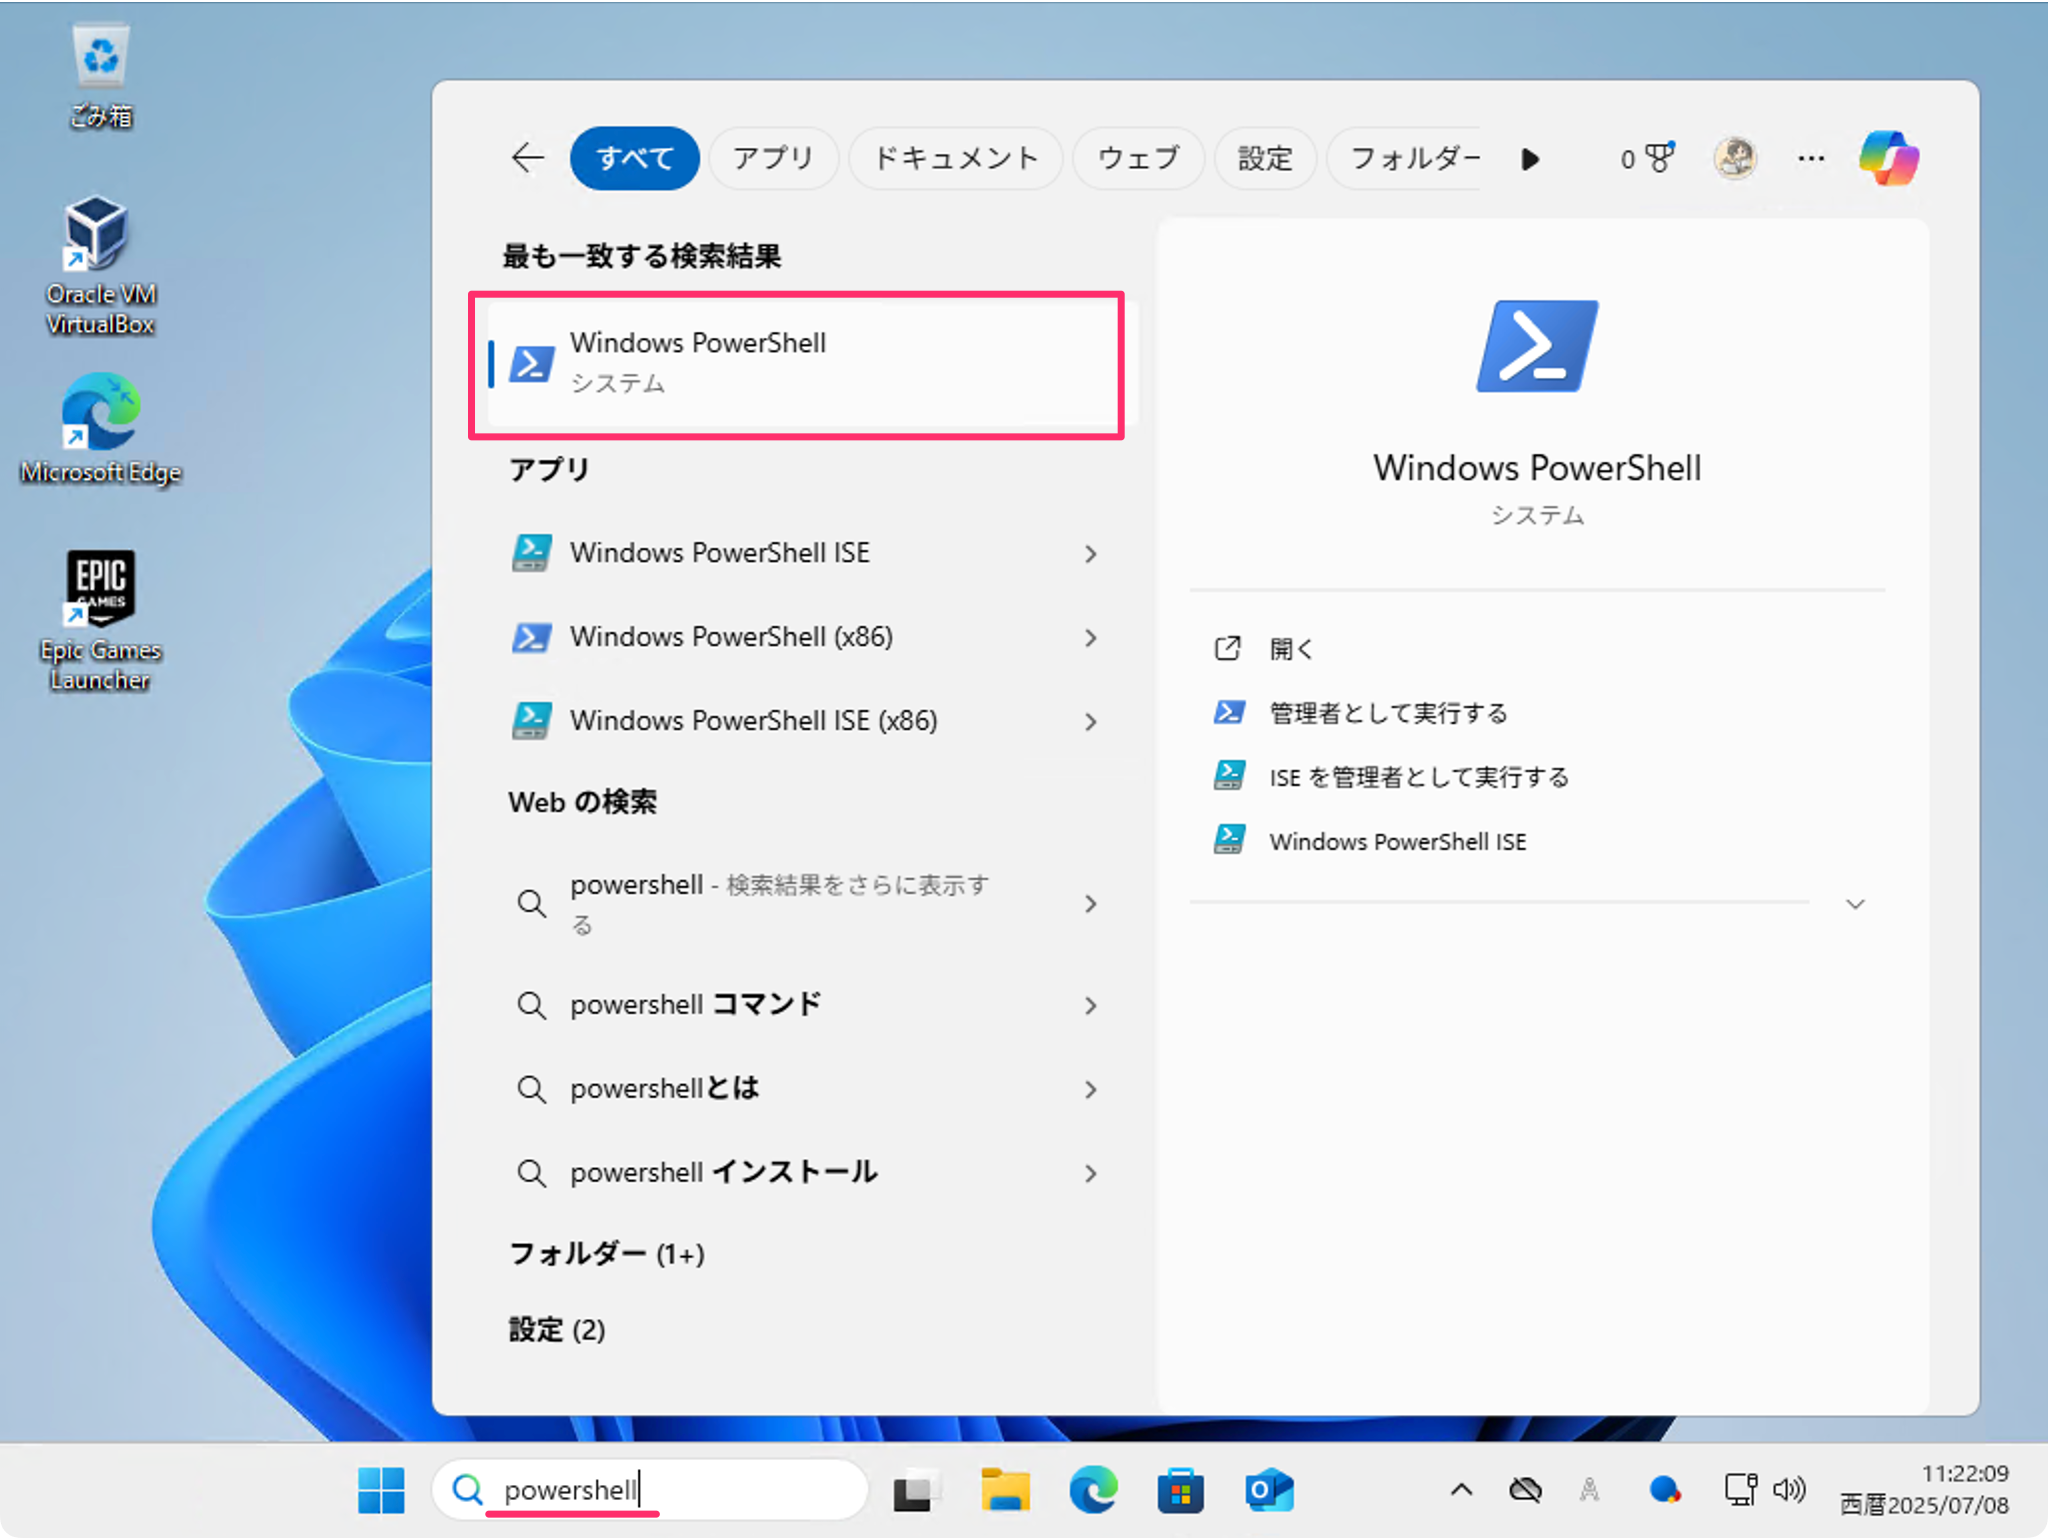Click the powershell search input field
Viewport: 2048px width, 1538px height.
(650, 1489)
